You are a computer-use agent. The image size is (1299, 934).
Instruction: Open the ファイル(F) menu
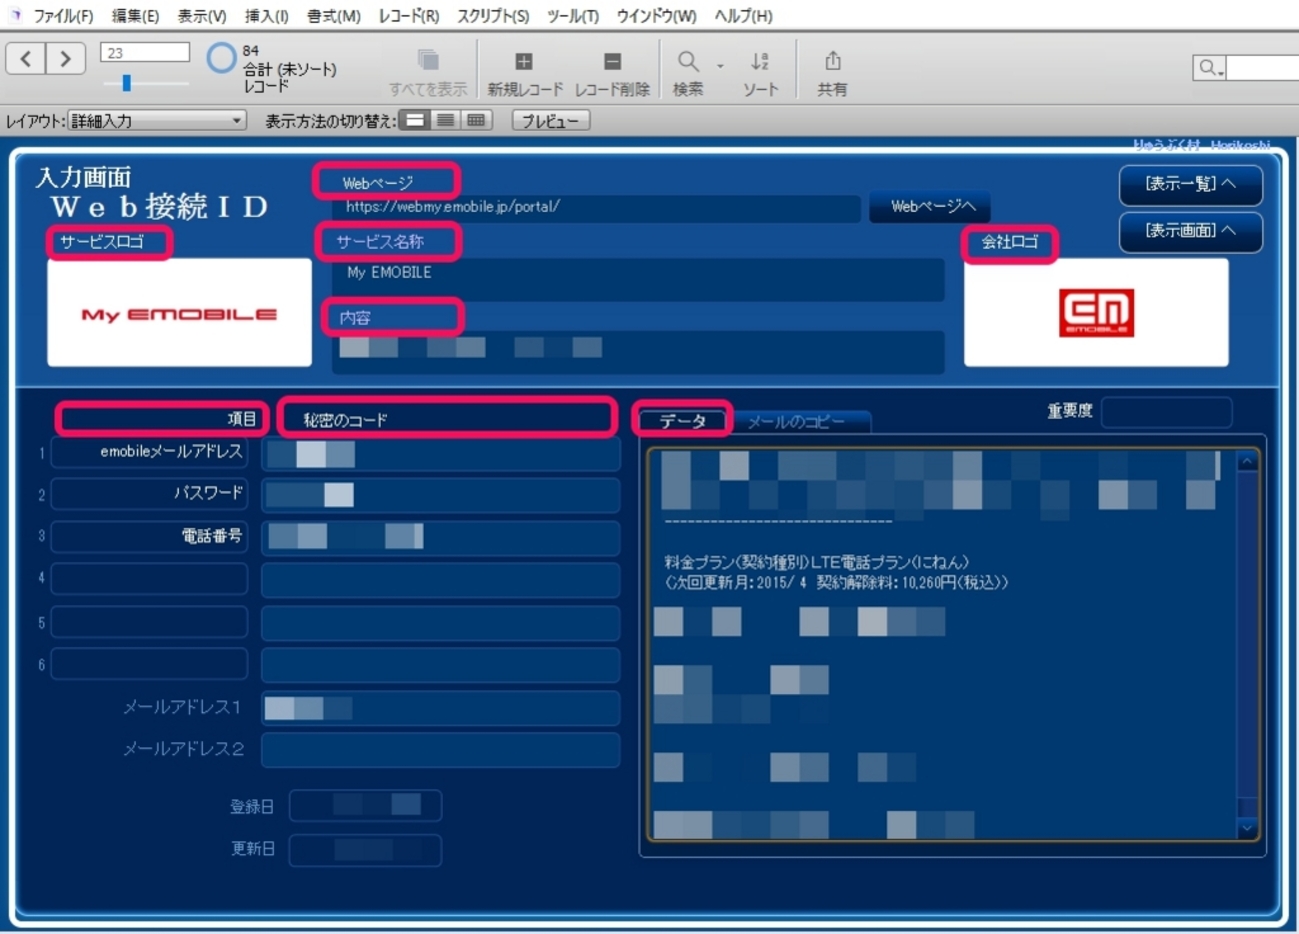[63, 16]
